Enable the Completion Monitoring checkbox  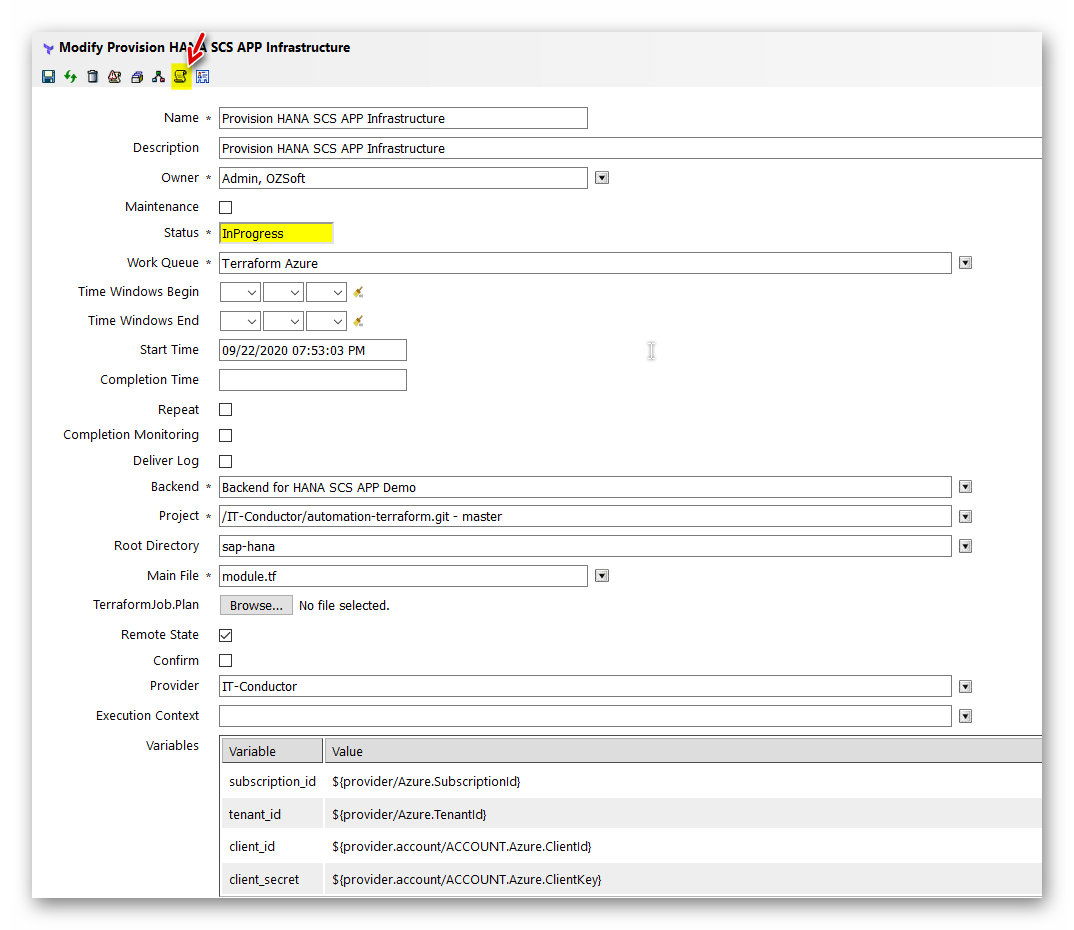(225, 436)
